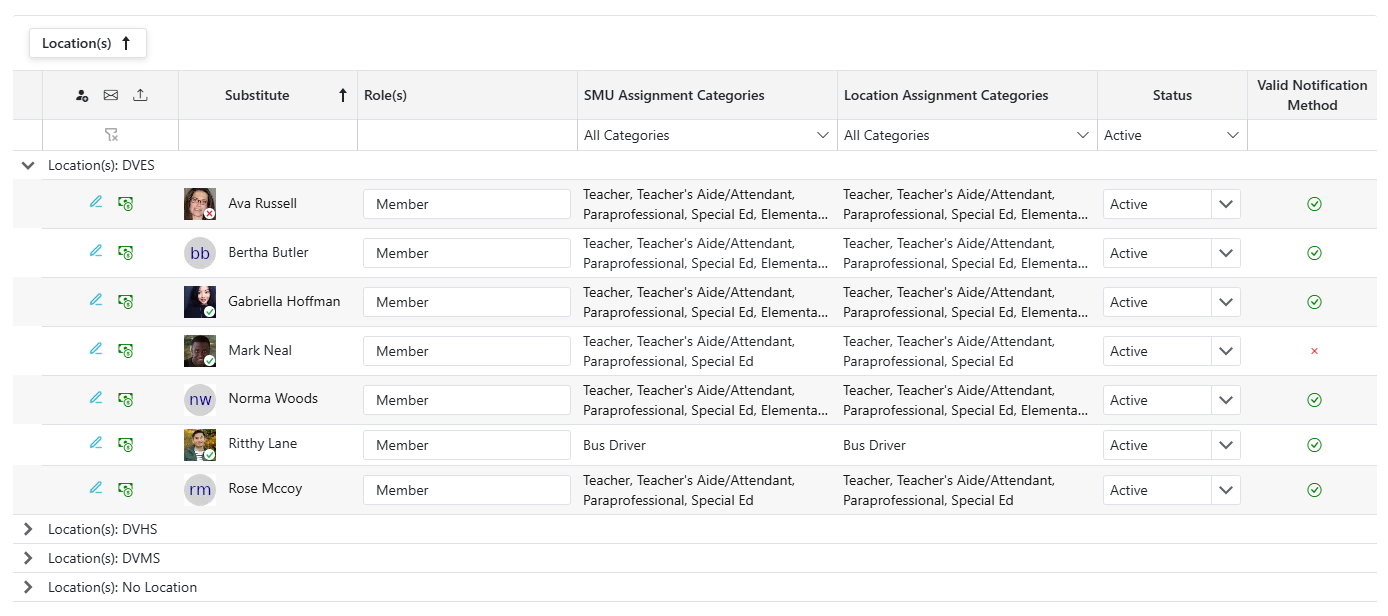This screenshot has height=616, width=1388.
Task: Click the red X notification icon for Mark Neal
Action: [1314, 351]
